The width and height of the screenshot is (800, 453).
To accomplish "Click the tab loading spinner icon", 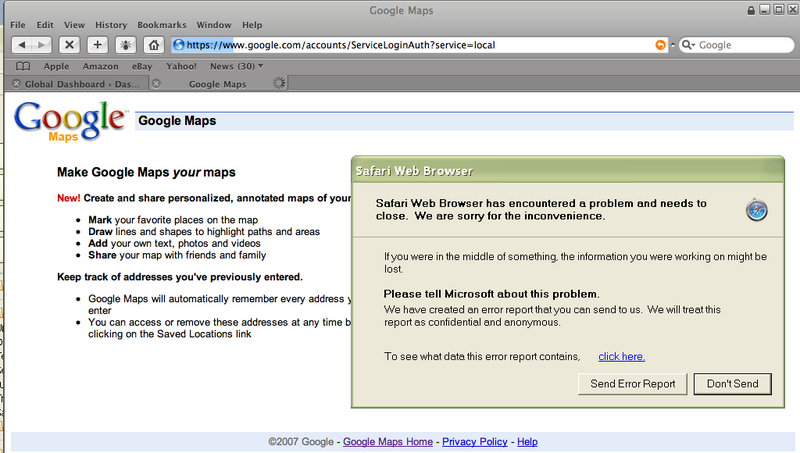I will tap(279, 83).
